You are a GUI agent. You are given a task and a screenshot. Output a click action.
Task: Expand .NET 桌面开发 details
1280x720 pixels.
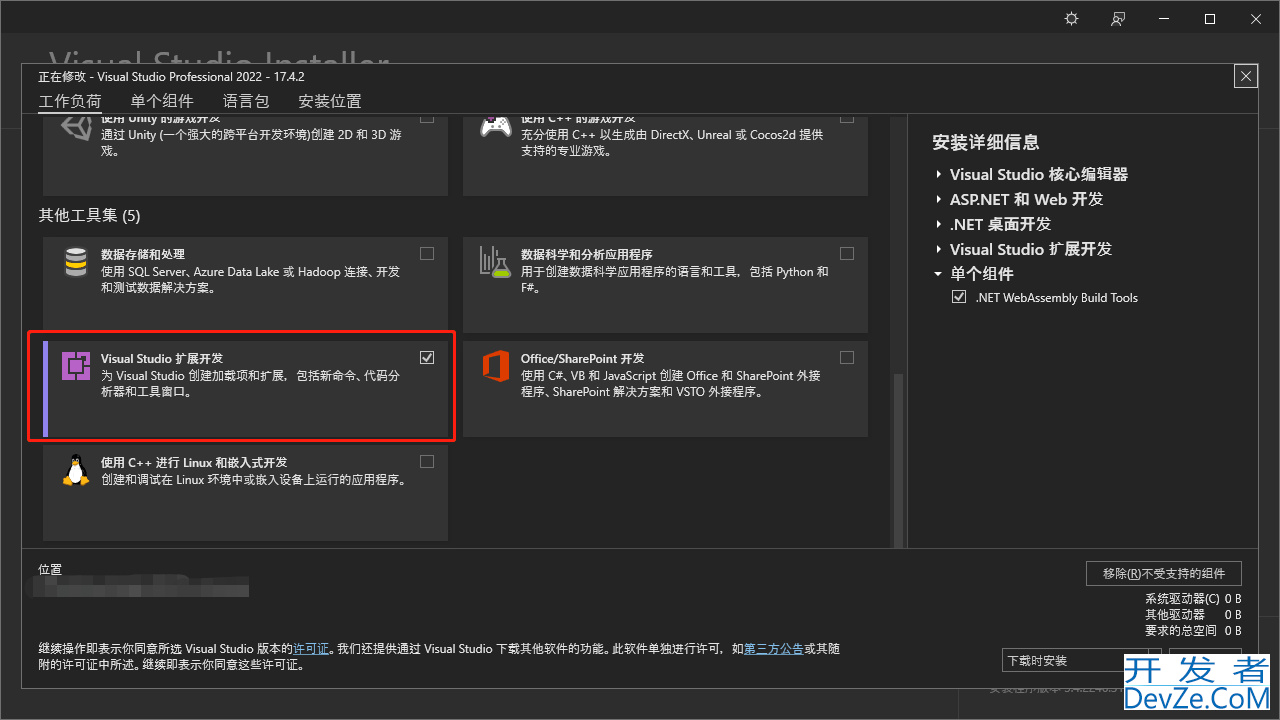pos(939,224)
